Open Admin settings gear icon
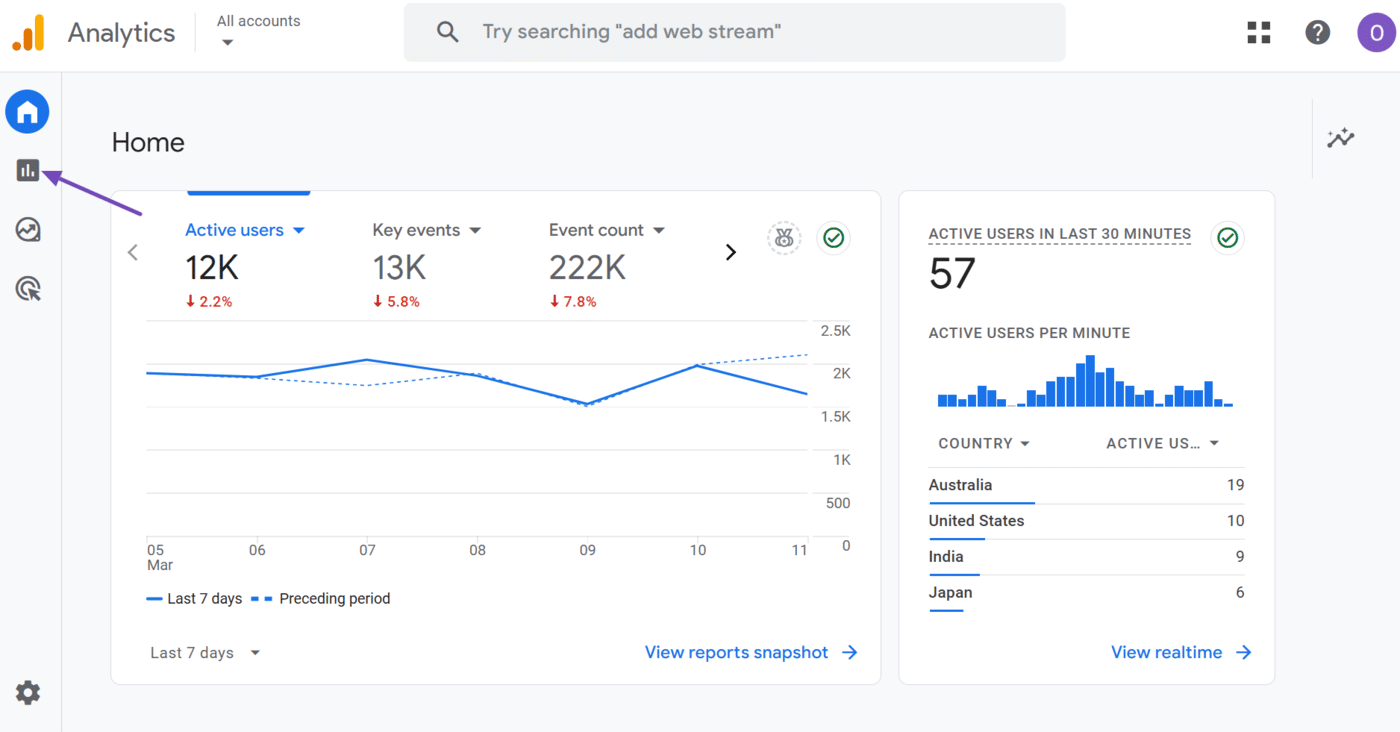 tap(28, 692)
